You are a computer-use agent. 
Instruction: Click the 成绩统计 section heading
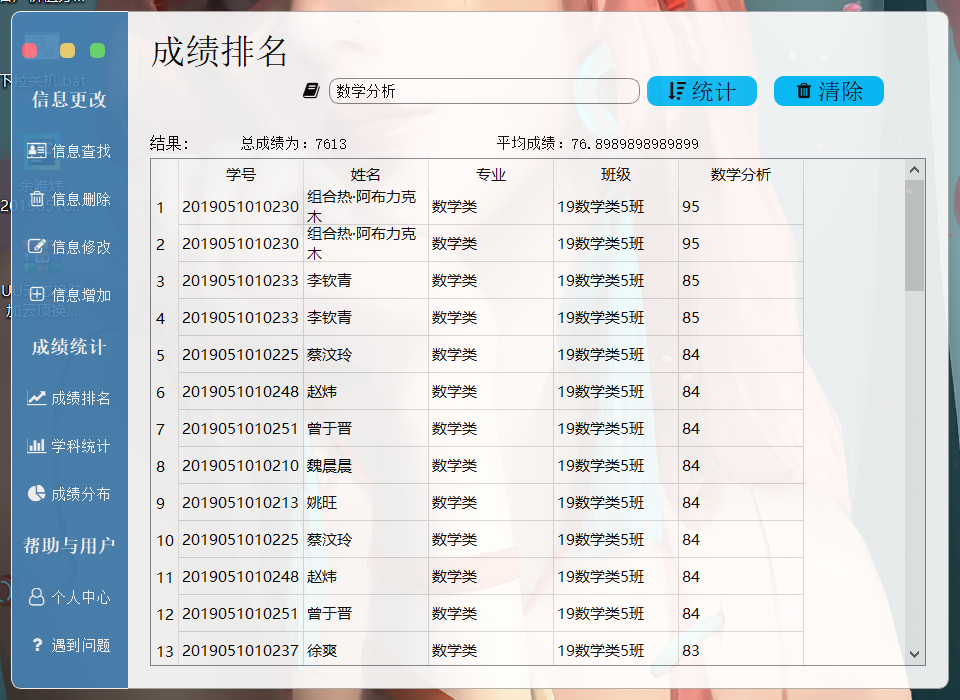click(x=69, y=347)
